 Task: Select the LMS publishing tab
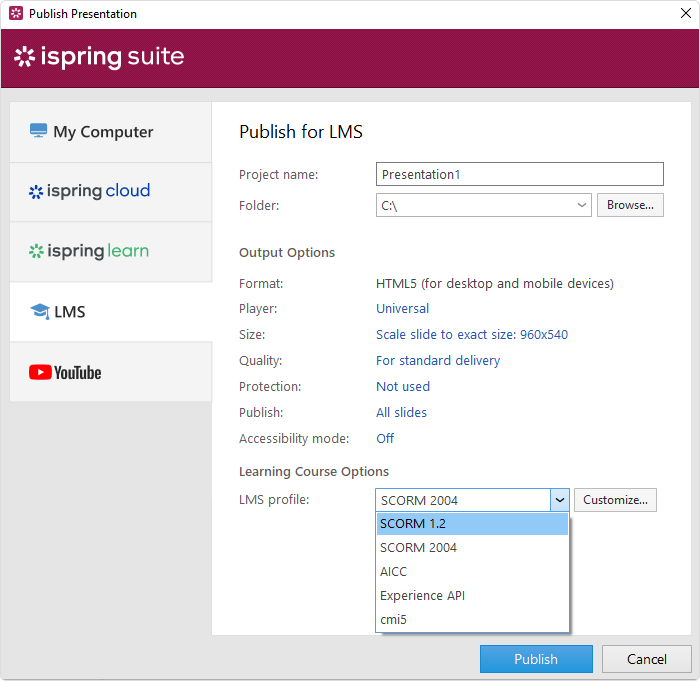(x=111, y=312)
